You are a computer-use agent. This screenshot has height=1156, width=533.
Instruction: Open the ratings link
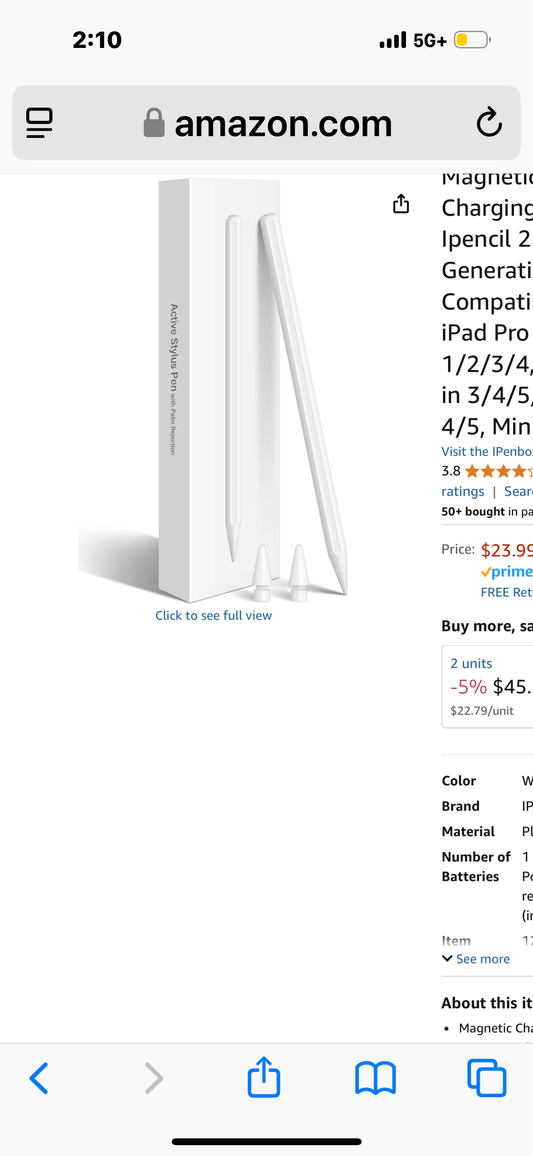pos(463,491)
